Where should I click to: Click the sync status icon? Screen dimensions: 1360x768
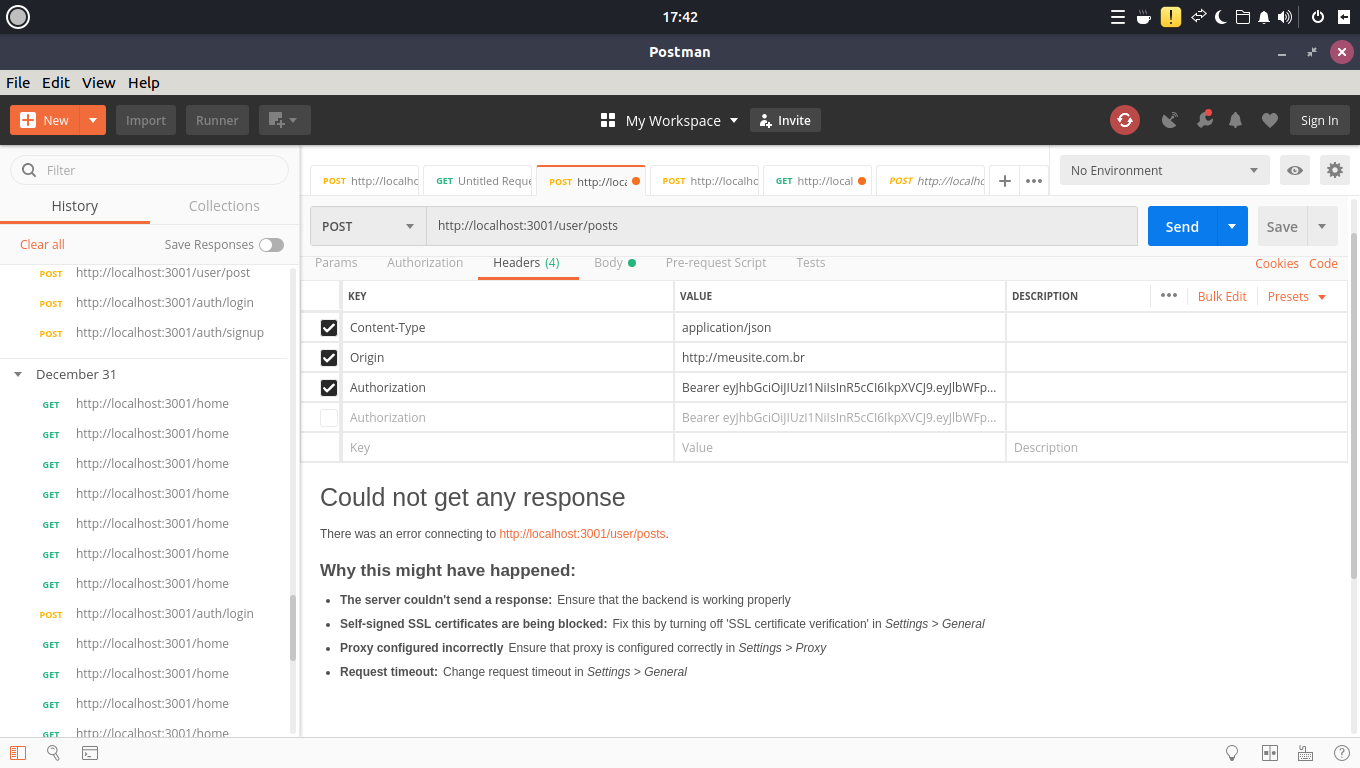click(1125, 120)
